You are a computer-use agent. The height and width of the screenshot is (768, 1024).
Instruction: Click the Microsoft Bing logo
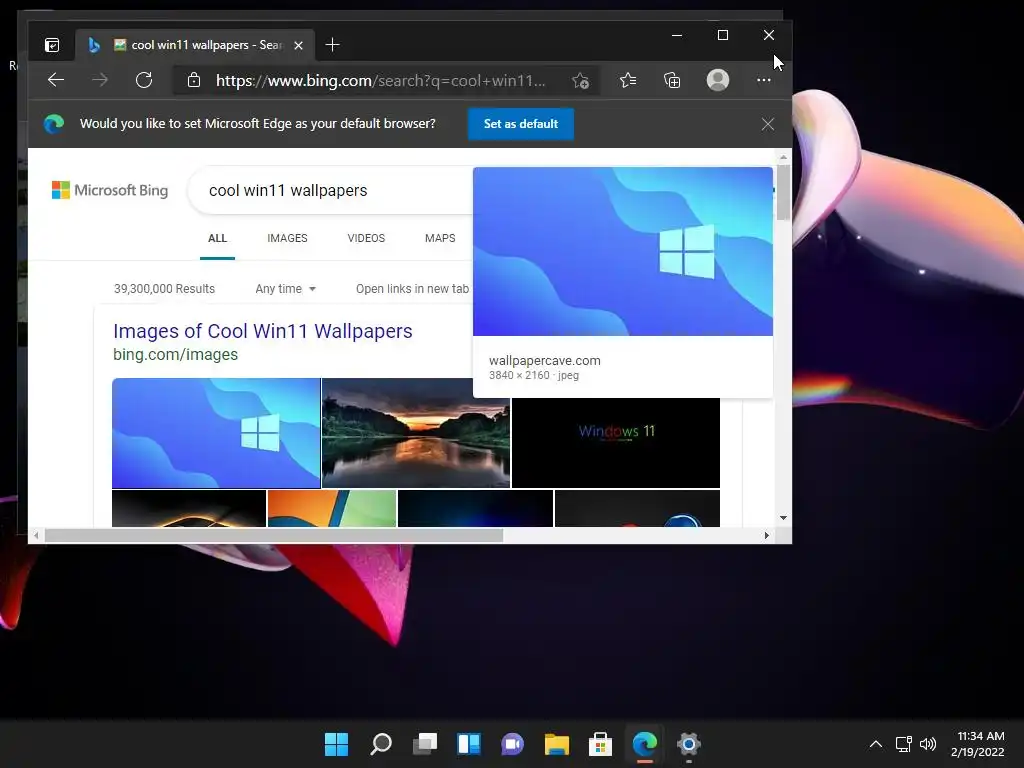click(110, 190)
